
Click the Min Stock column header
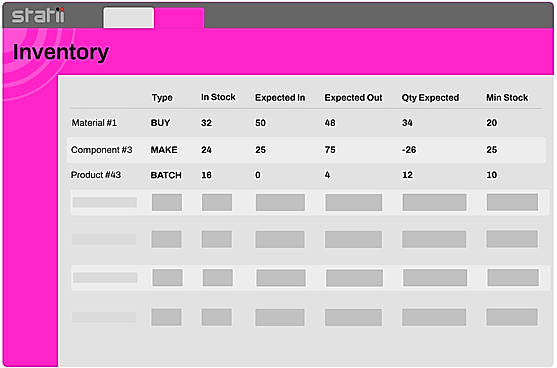point(507,98)
